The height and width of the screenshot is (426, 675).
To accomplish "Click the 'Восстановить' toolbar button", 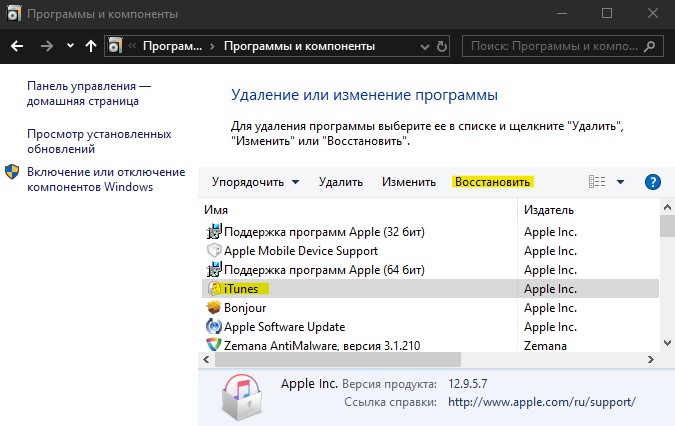I will 492,182.
